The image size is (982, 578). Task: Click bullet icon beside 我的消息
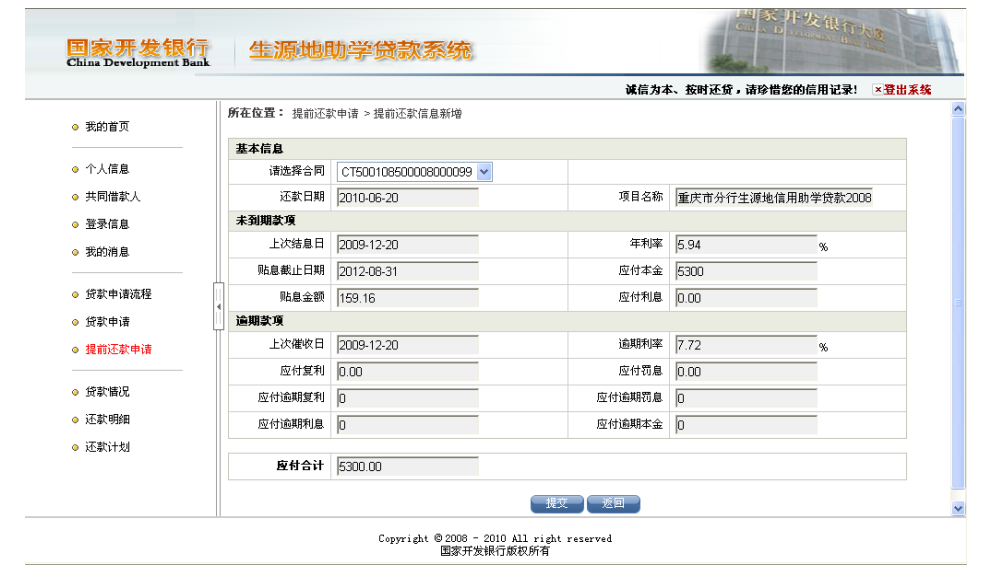point(75,252)
